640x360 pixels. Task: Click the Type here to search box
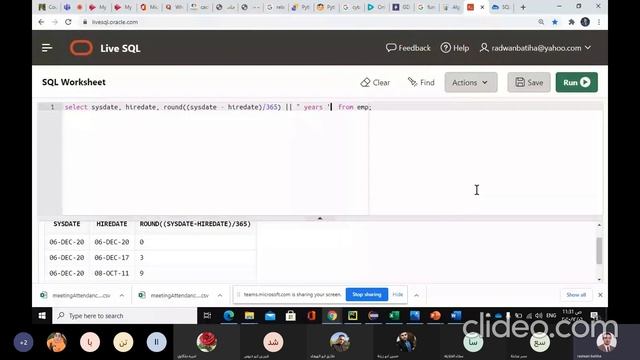(125, 316)
